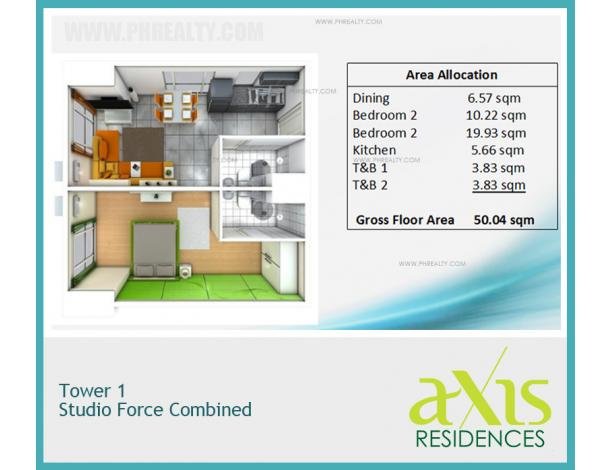Select the Area Allocation table header

click(451, 75)
